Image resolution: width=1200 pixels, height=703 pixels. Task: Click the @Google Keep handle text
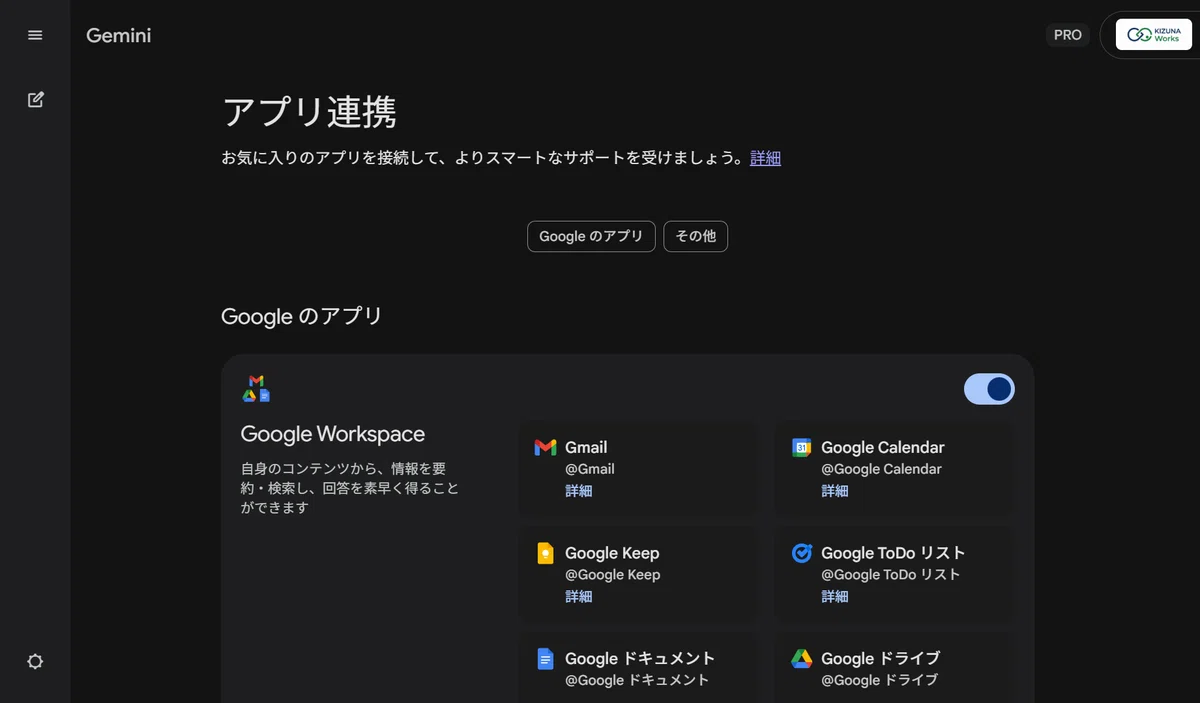pyautogui.click(x=613, y=575)
